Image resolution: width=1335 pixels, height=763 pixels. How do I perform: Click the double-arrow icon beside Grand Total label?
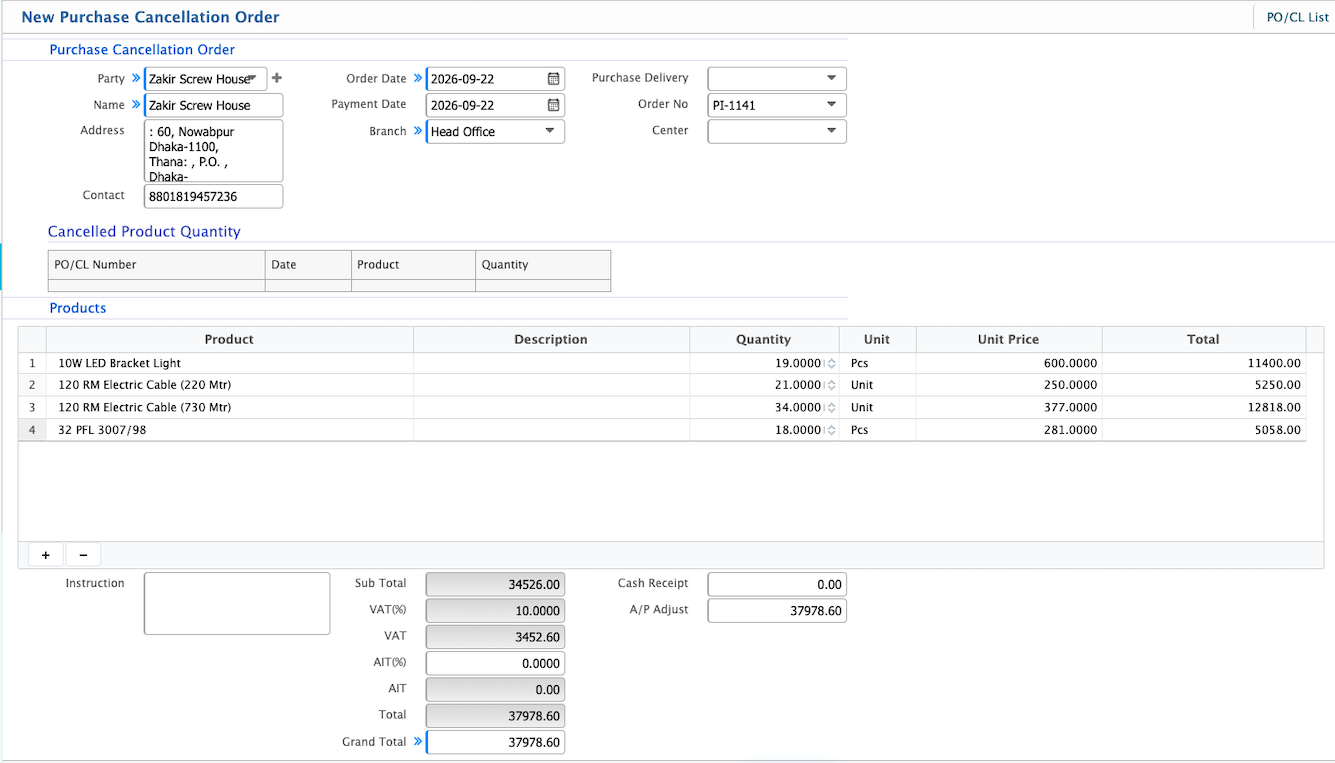(x=418, y=742)
